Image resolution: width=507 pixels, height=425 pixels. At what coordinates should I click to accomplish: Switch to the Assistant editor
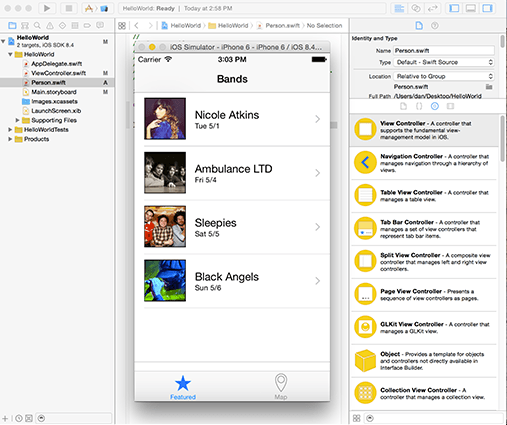[416, 8]
